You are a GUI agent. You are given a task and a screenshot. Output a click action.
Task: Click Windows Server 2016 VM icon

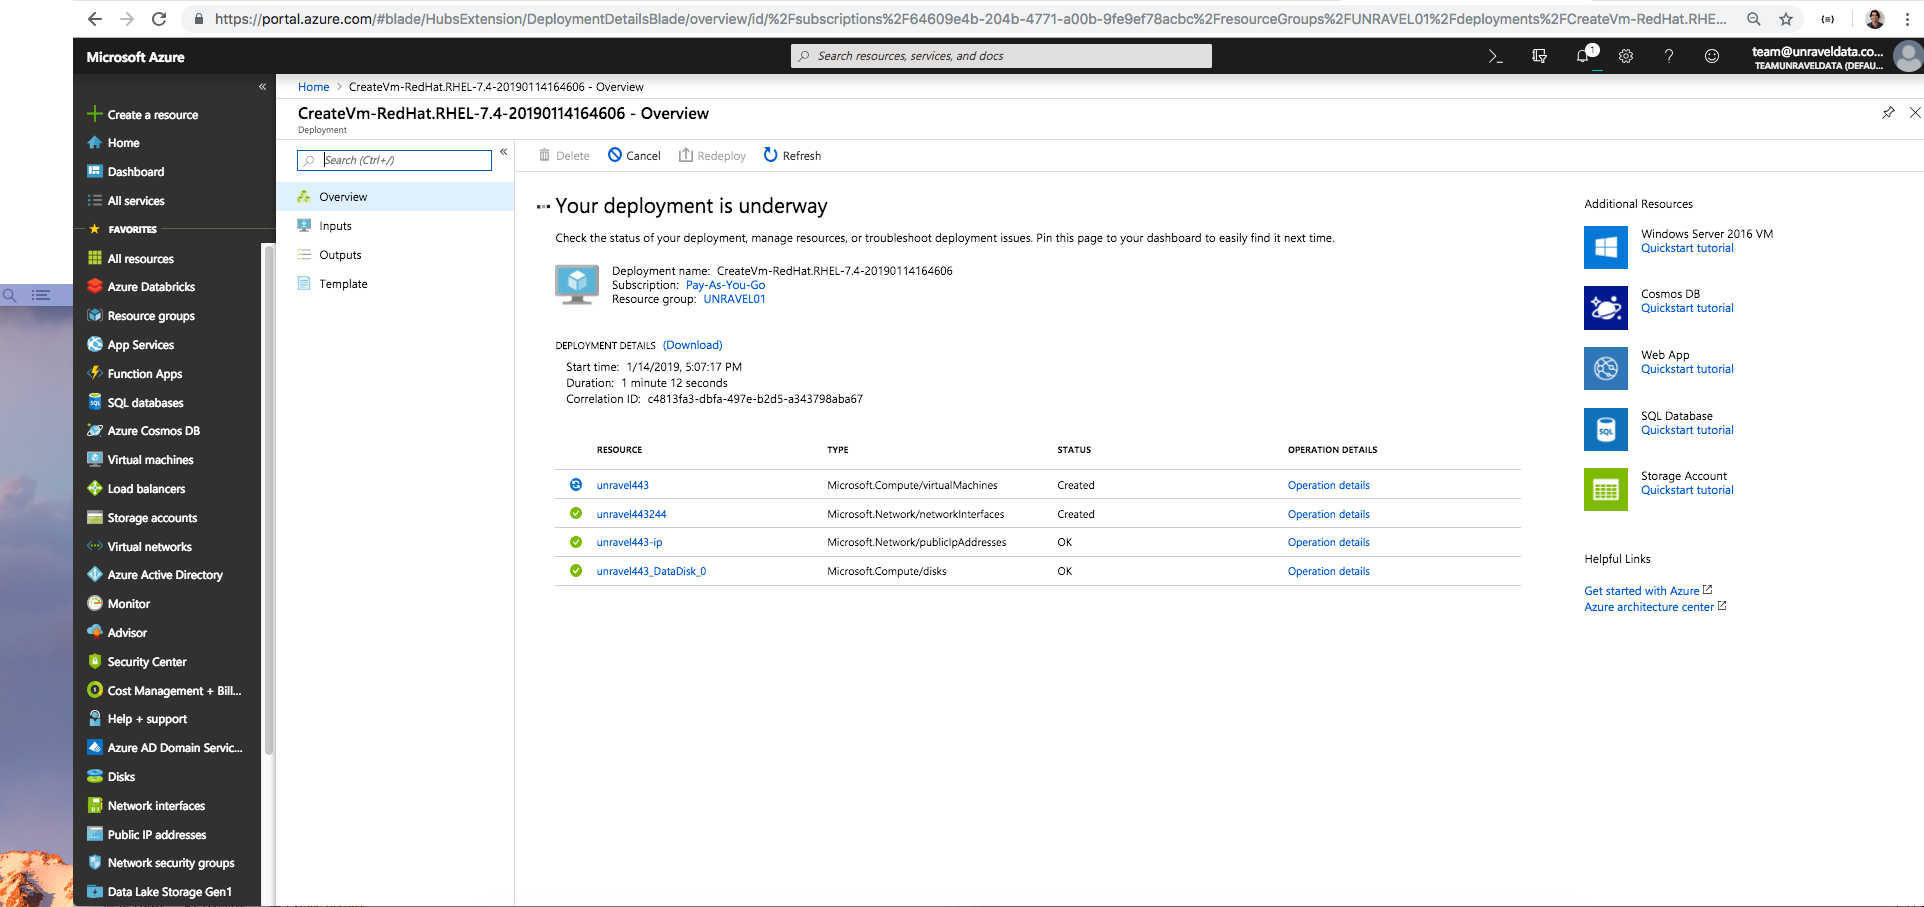[x=1606, y=247]
